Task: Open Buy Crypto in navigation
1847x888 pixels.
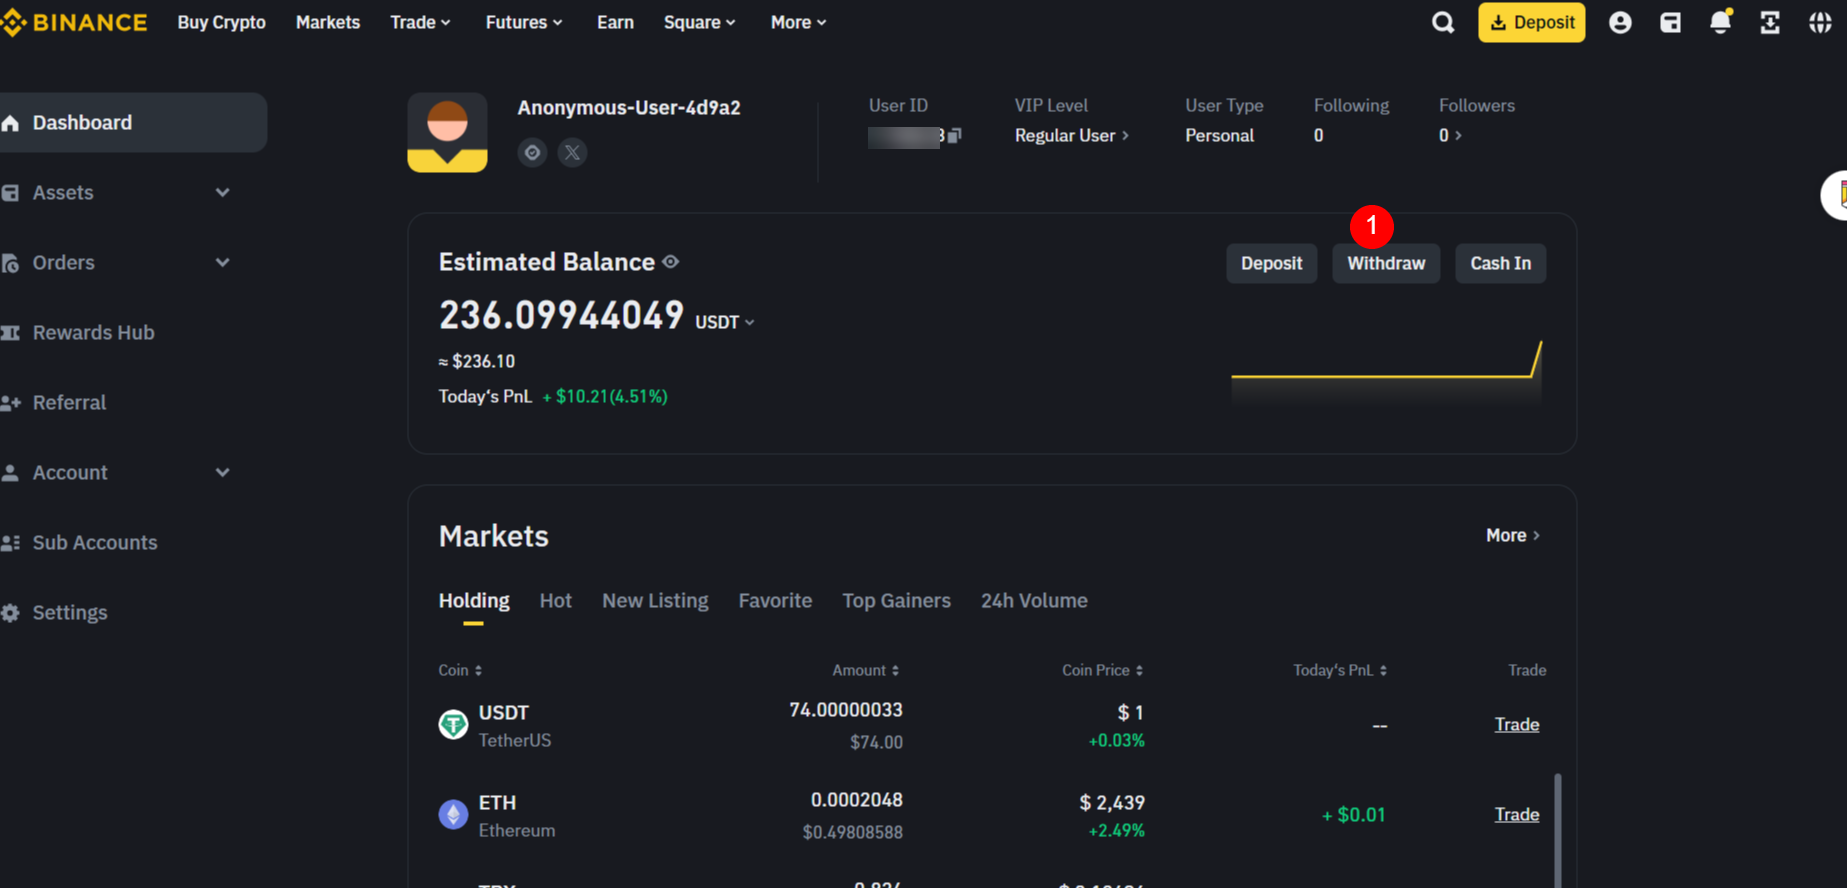Action: click(x=221, y=22)
